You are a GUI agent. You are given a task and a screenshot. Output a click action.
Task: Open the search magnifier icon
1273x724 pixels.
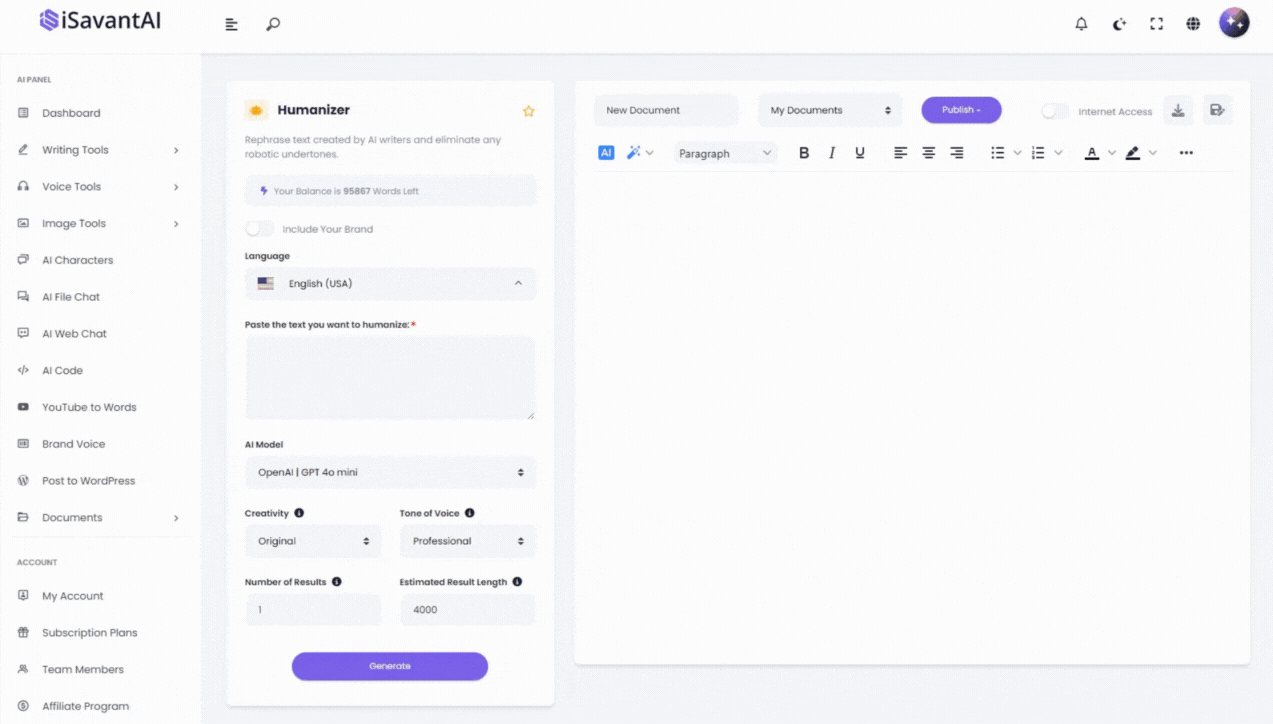[x=273, y=24]
